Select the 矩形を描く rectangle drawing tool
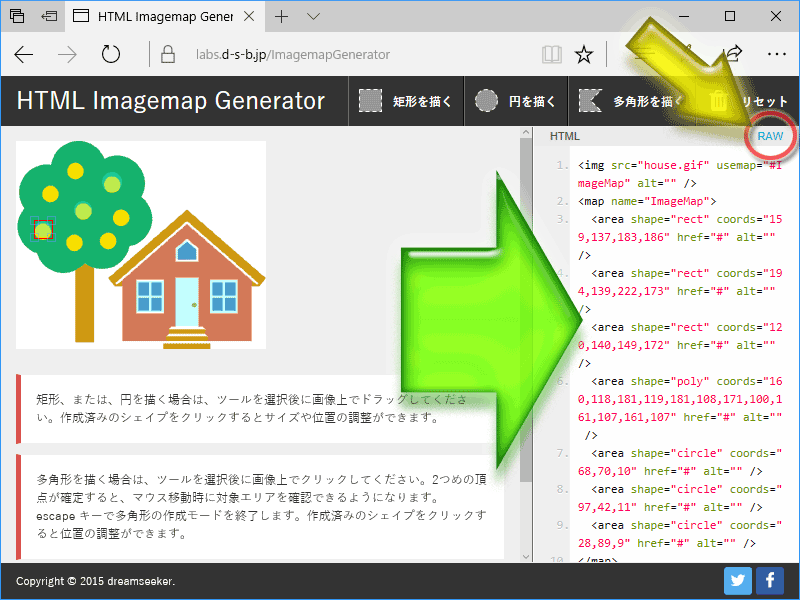The height and width of the screenshot is (600, 800). (x=406, y=100)
